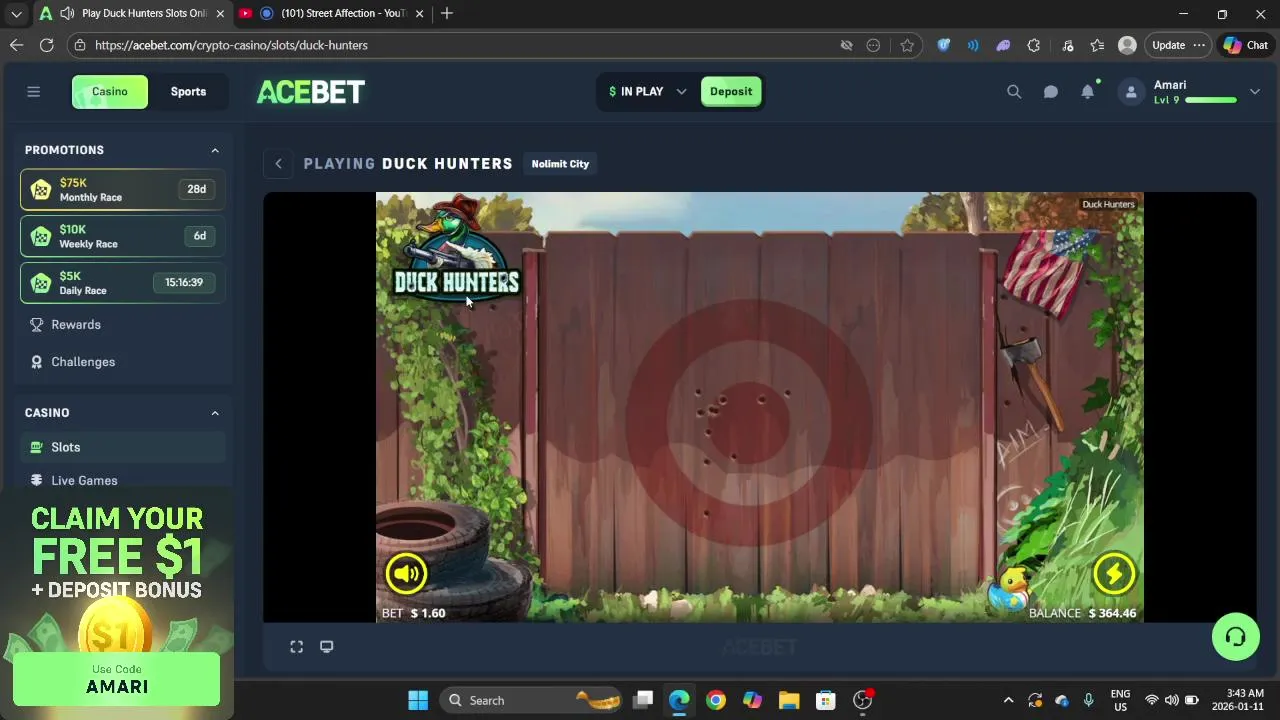View site information icon in address bar

click(80, 45)
